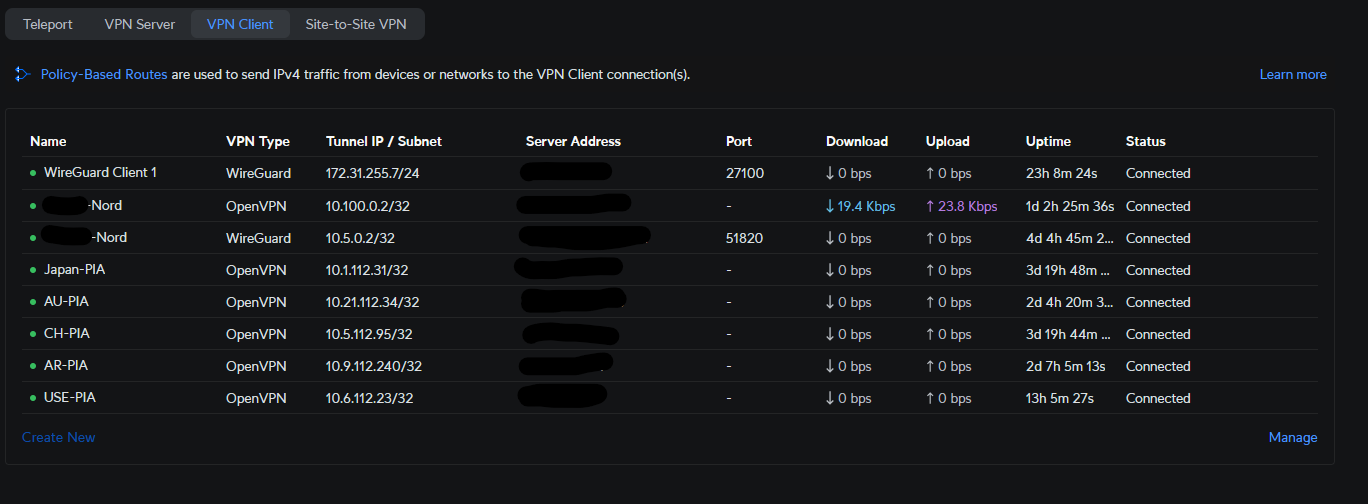The width and height of the screenshot is (1368, 504).
Task: Select the AR-PIA client row
Action: click(670, 366)
